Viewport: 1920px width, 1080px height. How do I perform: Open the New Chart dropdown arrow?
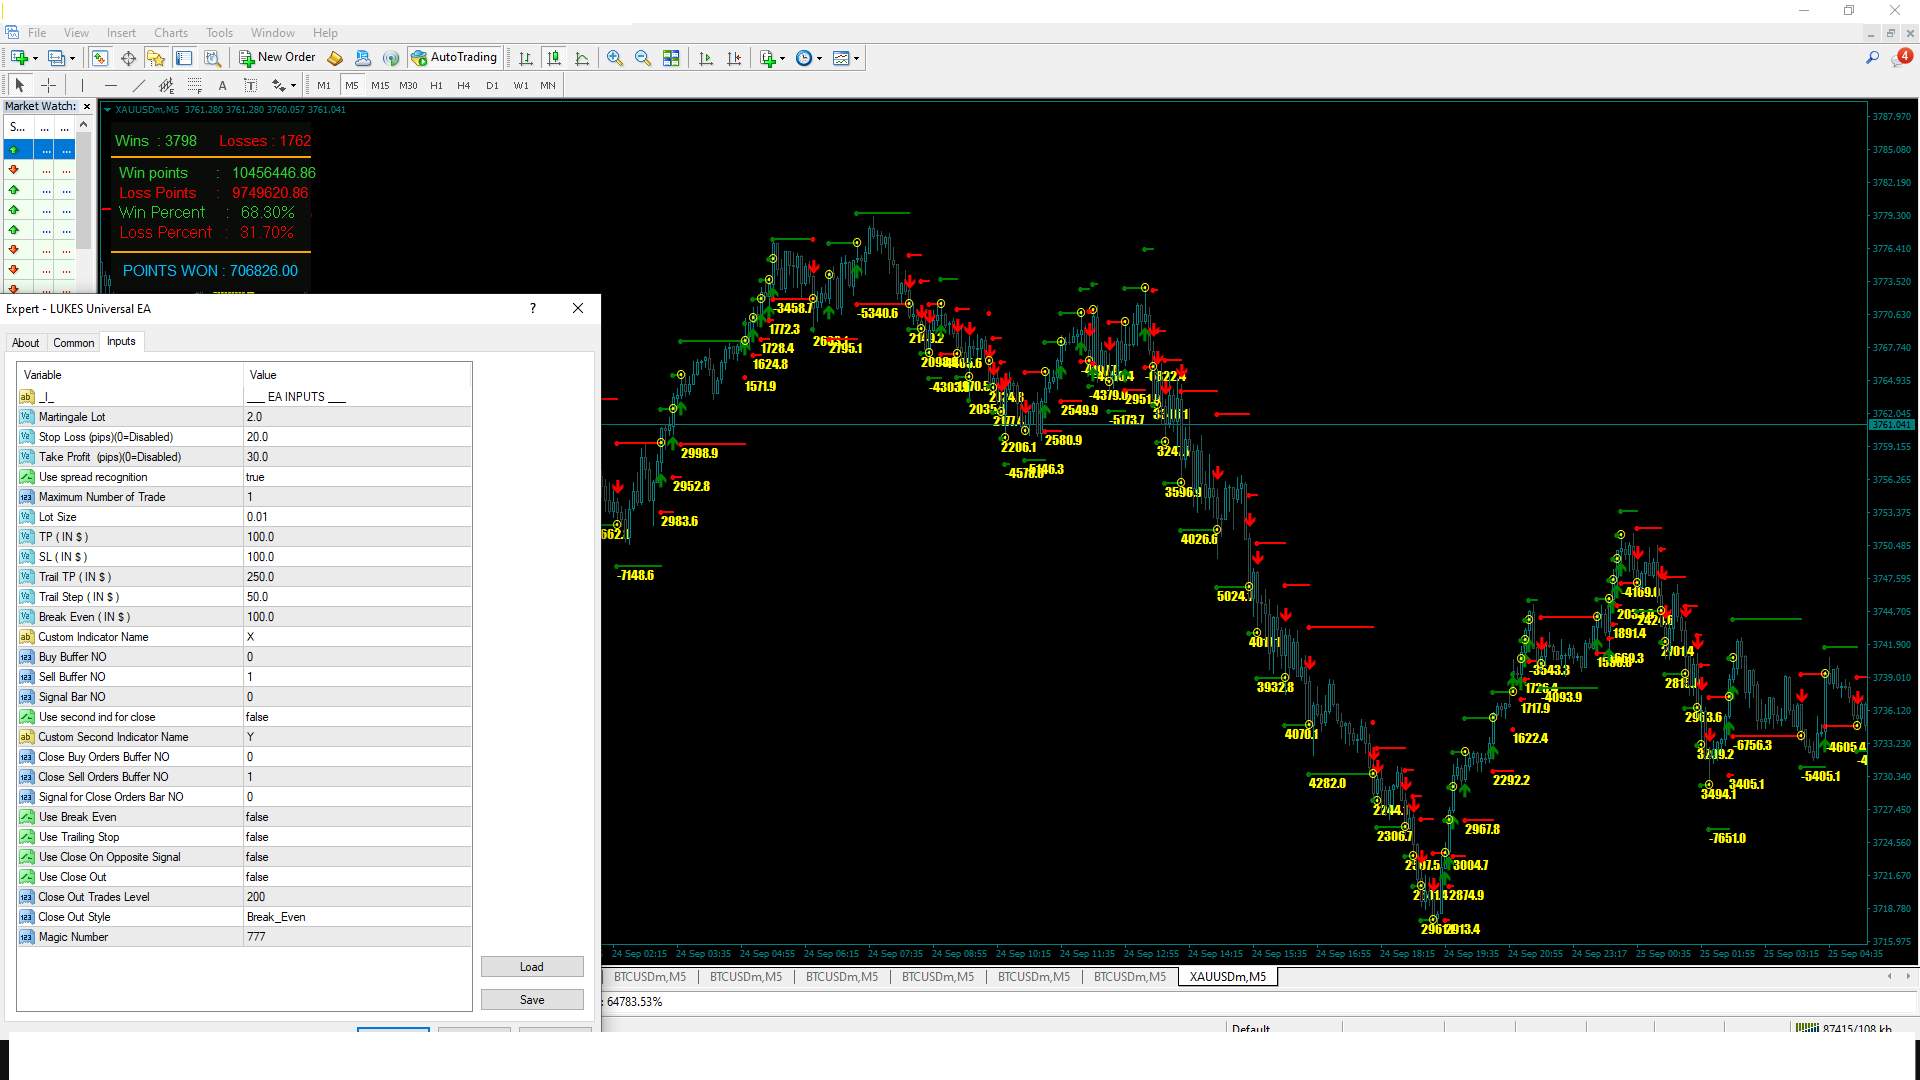(35, 58)
